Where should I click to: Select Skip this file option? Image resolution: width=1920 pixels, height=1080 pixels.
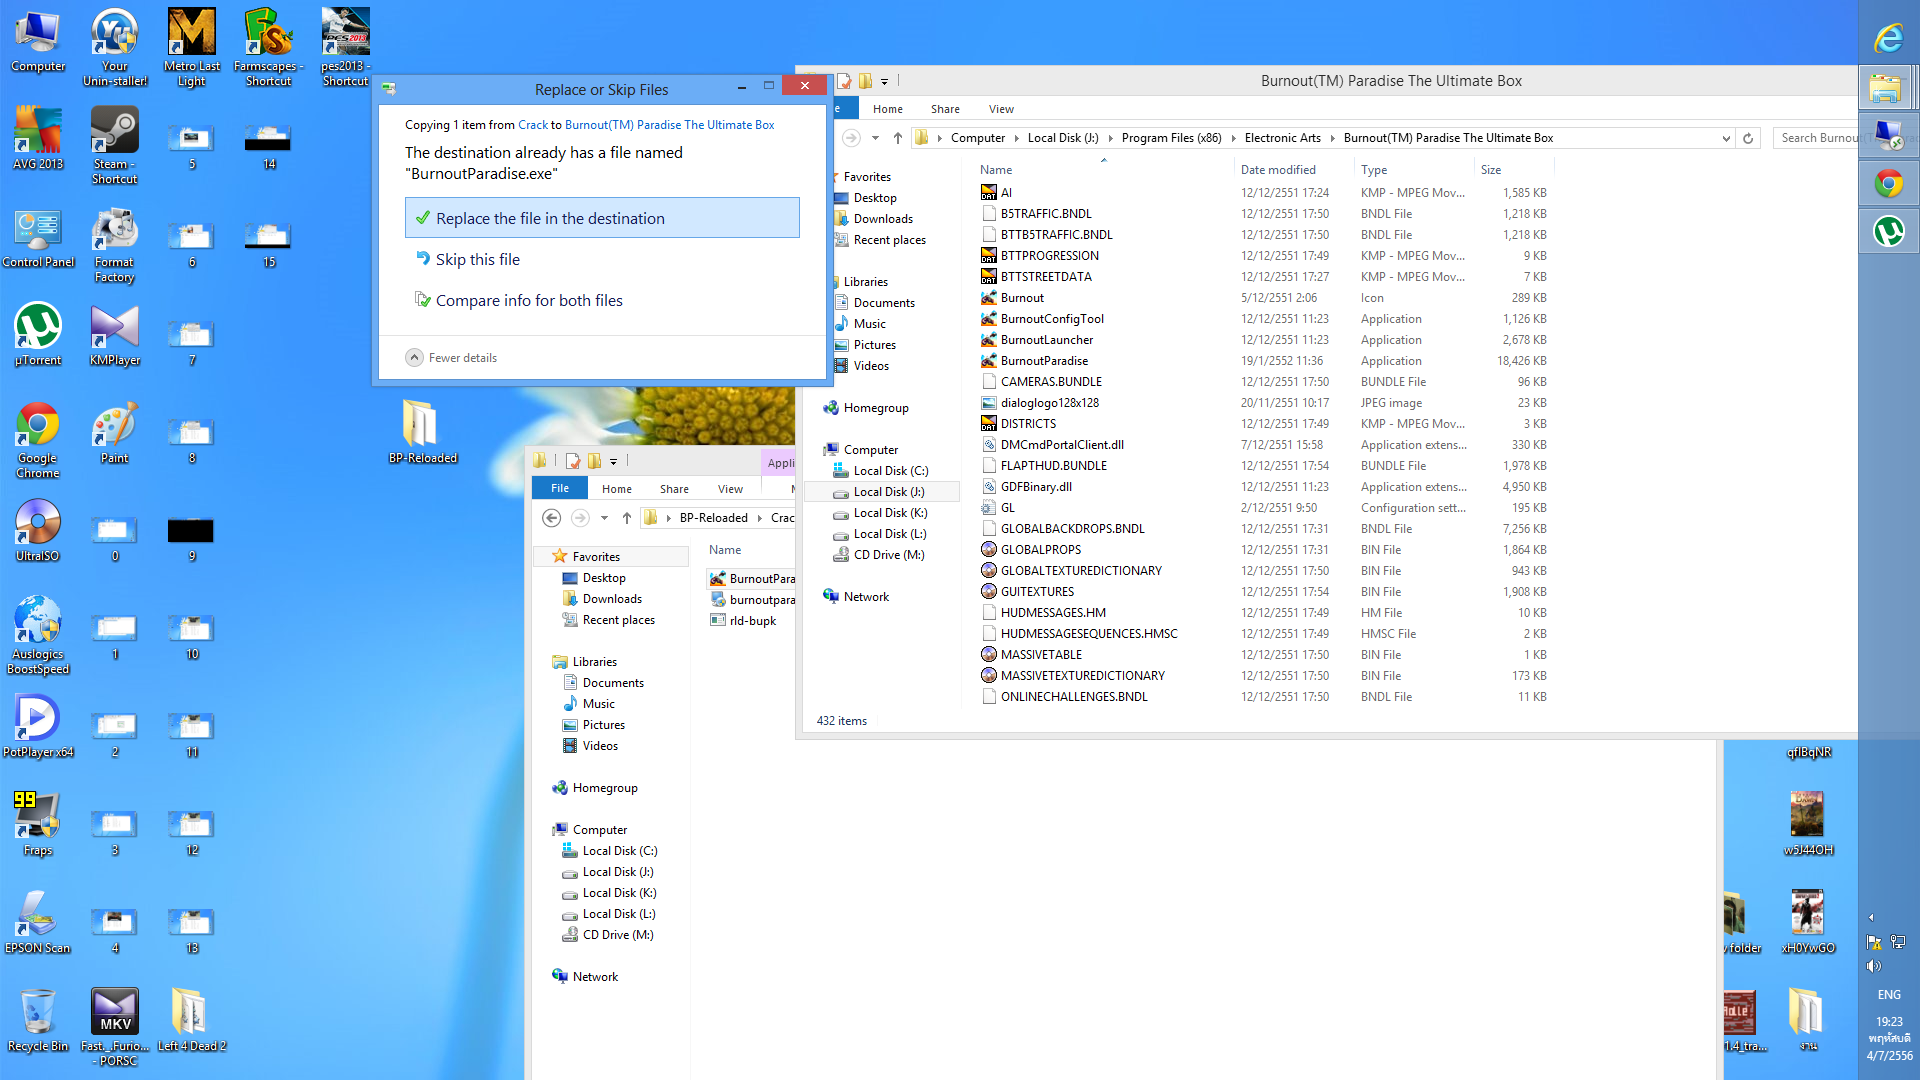(477, 260)
